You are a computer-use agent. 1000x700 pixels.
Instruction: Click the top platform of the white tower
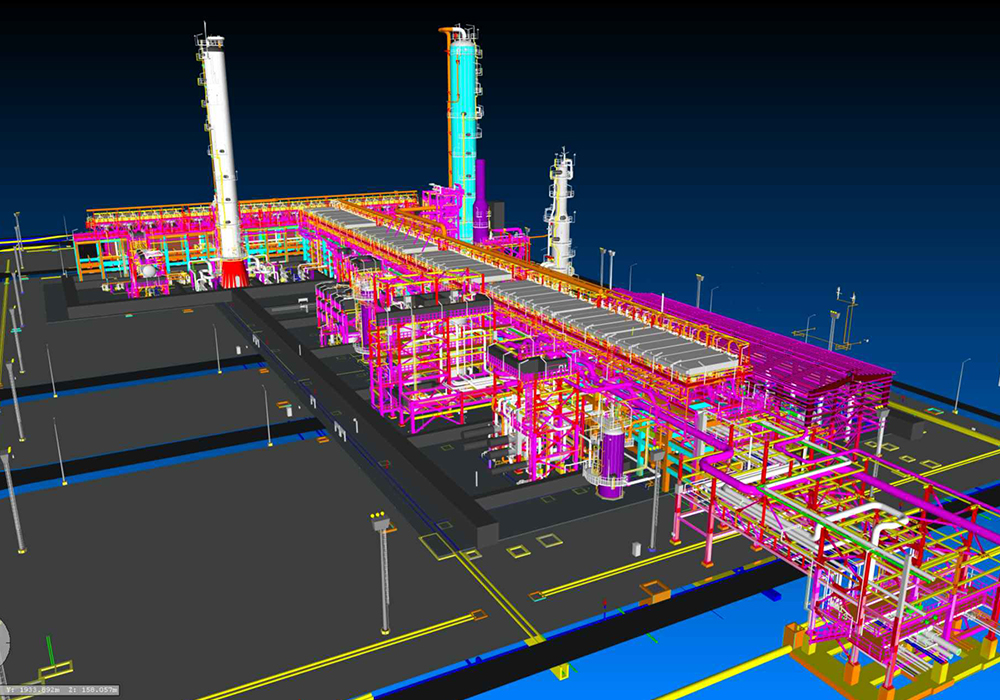(211, 42)
